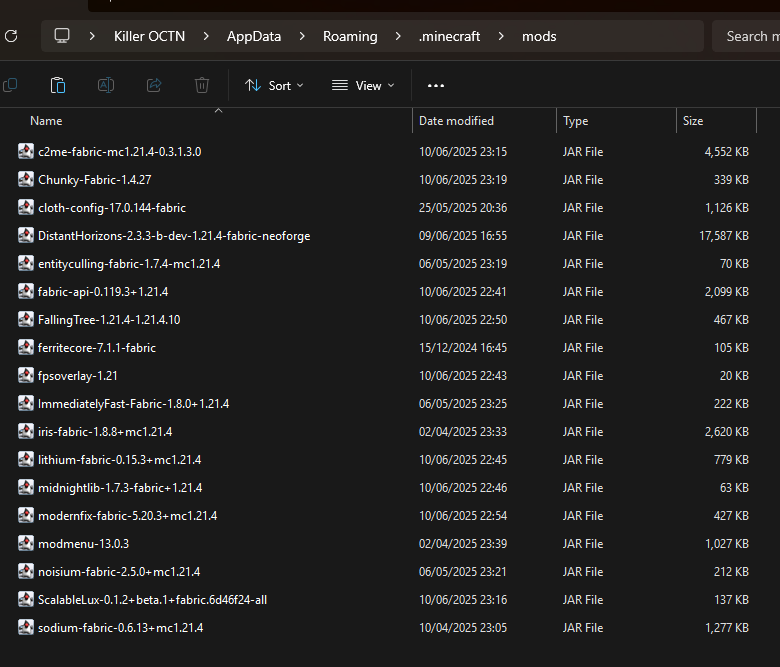Expand the chevron after Killer OCTN

[x=206, y=36]
